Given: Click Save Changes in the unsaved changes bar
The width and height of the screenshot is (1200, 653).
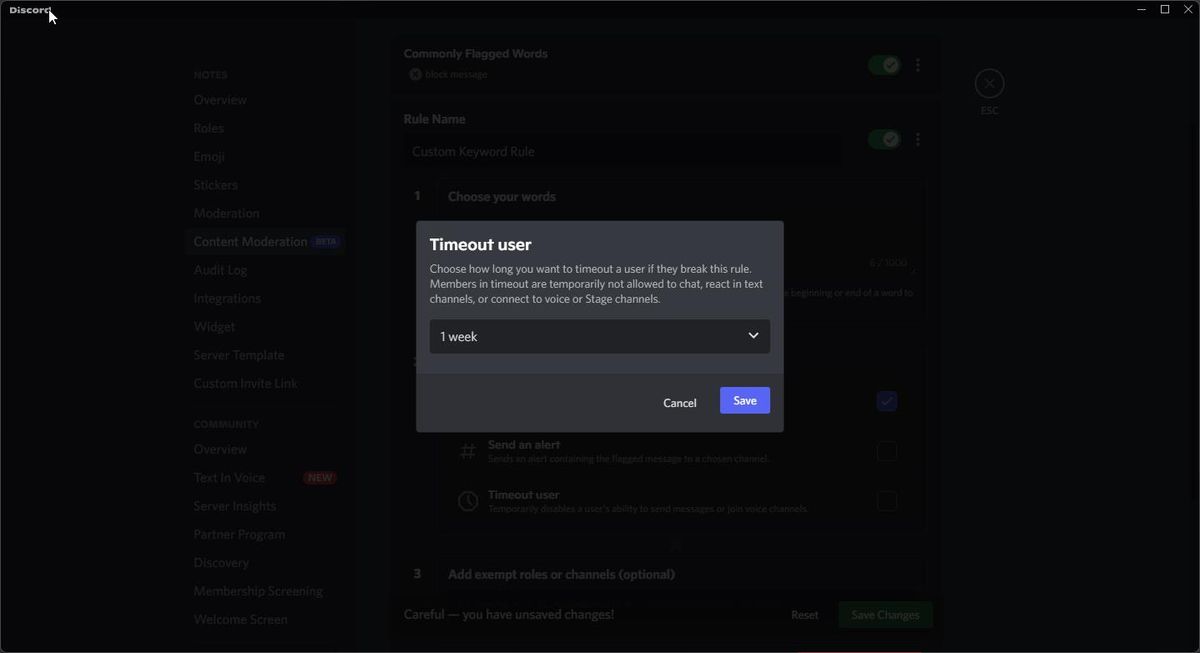Looking at the screenshot, I should point(884,614).
